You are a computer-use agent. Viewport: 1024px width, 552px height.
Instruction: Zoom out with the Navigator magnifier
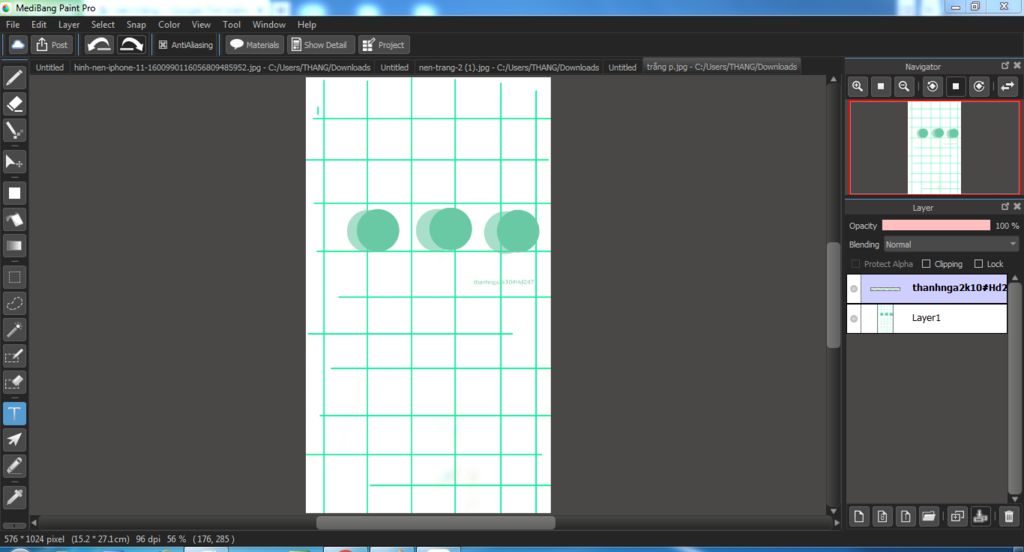[904, 86]
